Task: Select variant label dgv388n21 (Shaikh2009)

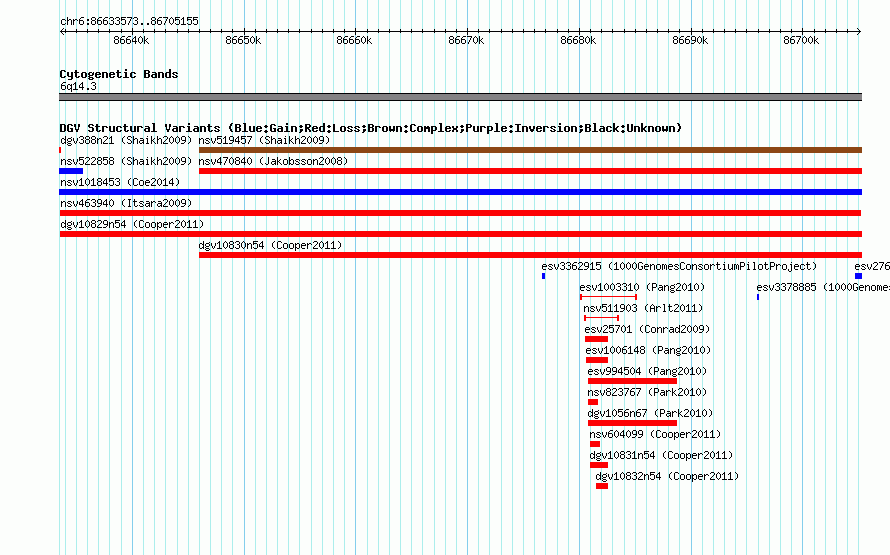Action: 126,140
